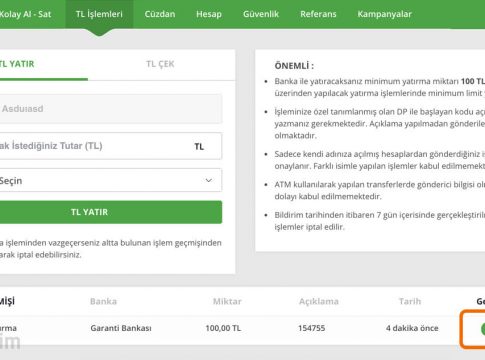Focus the Tutar (TL) amount field

point(111,146)
